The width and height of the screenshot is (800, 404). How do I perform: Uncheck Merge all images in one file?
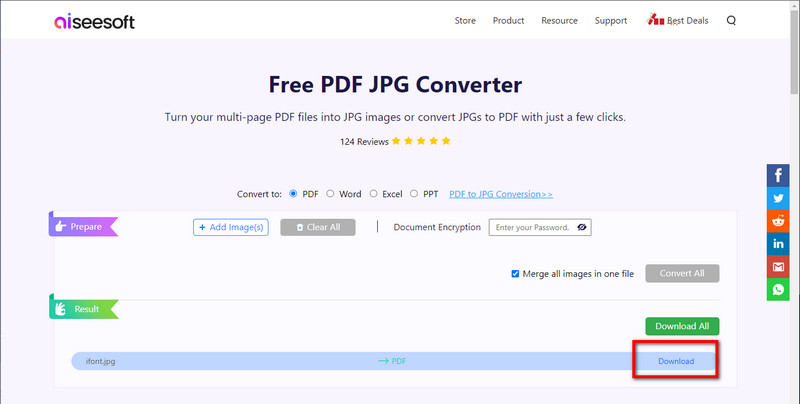pyautogui.click(x=515, y=274)
